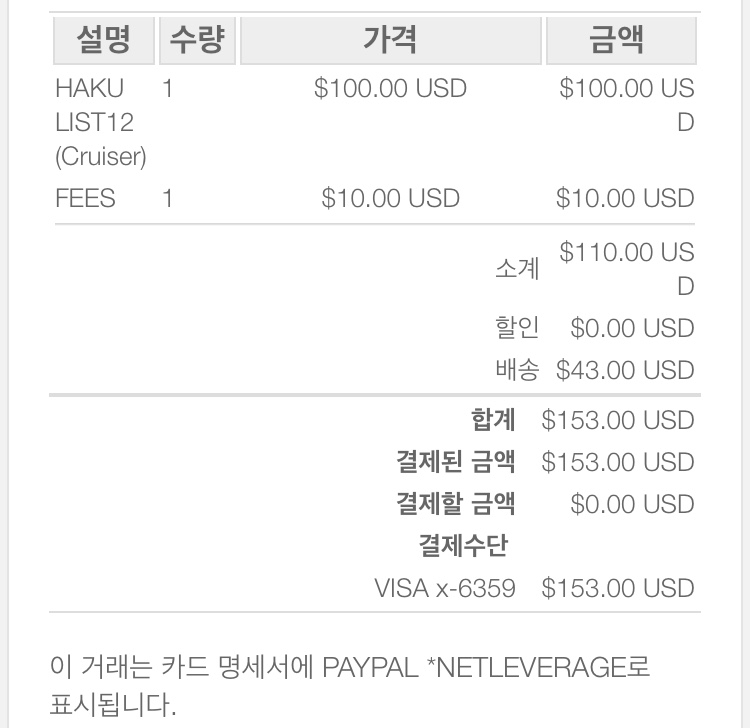Click the 결제할 금액 amount due label
Viewport: 750px width, 728px height.
[456, 504]
